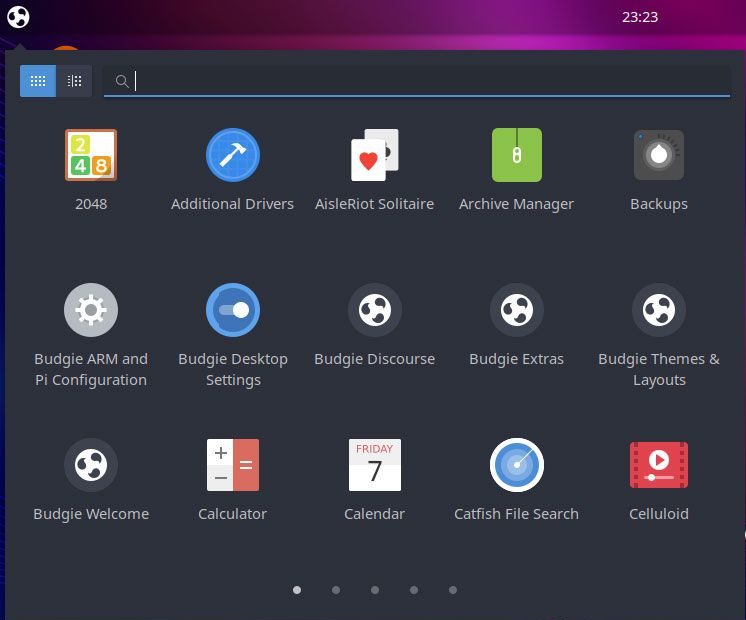Click the "Catfish File Search" label
746x620 pixels.
tap(517, 514)
